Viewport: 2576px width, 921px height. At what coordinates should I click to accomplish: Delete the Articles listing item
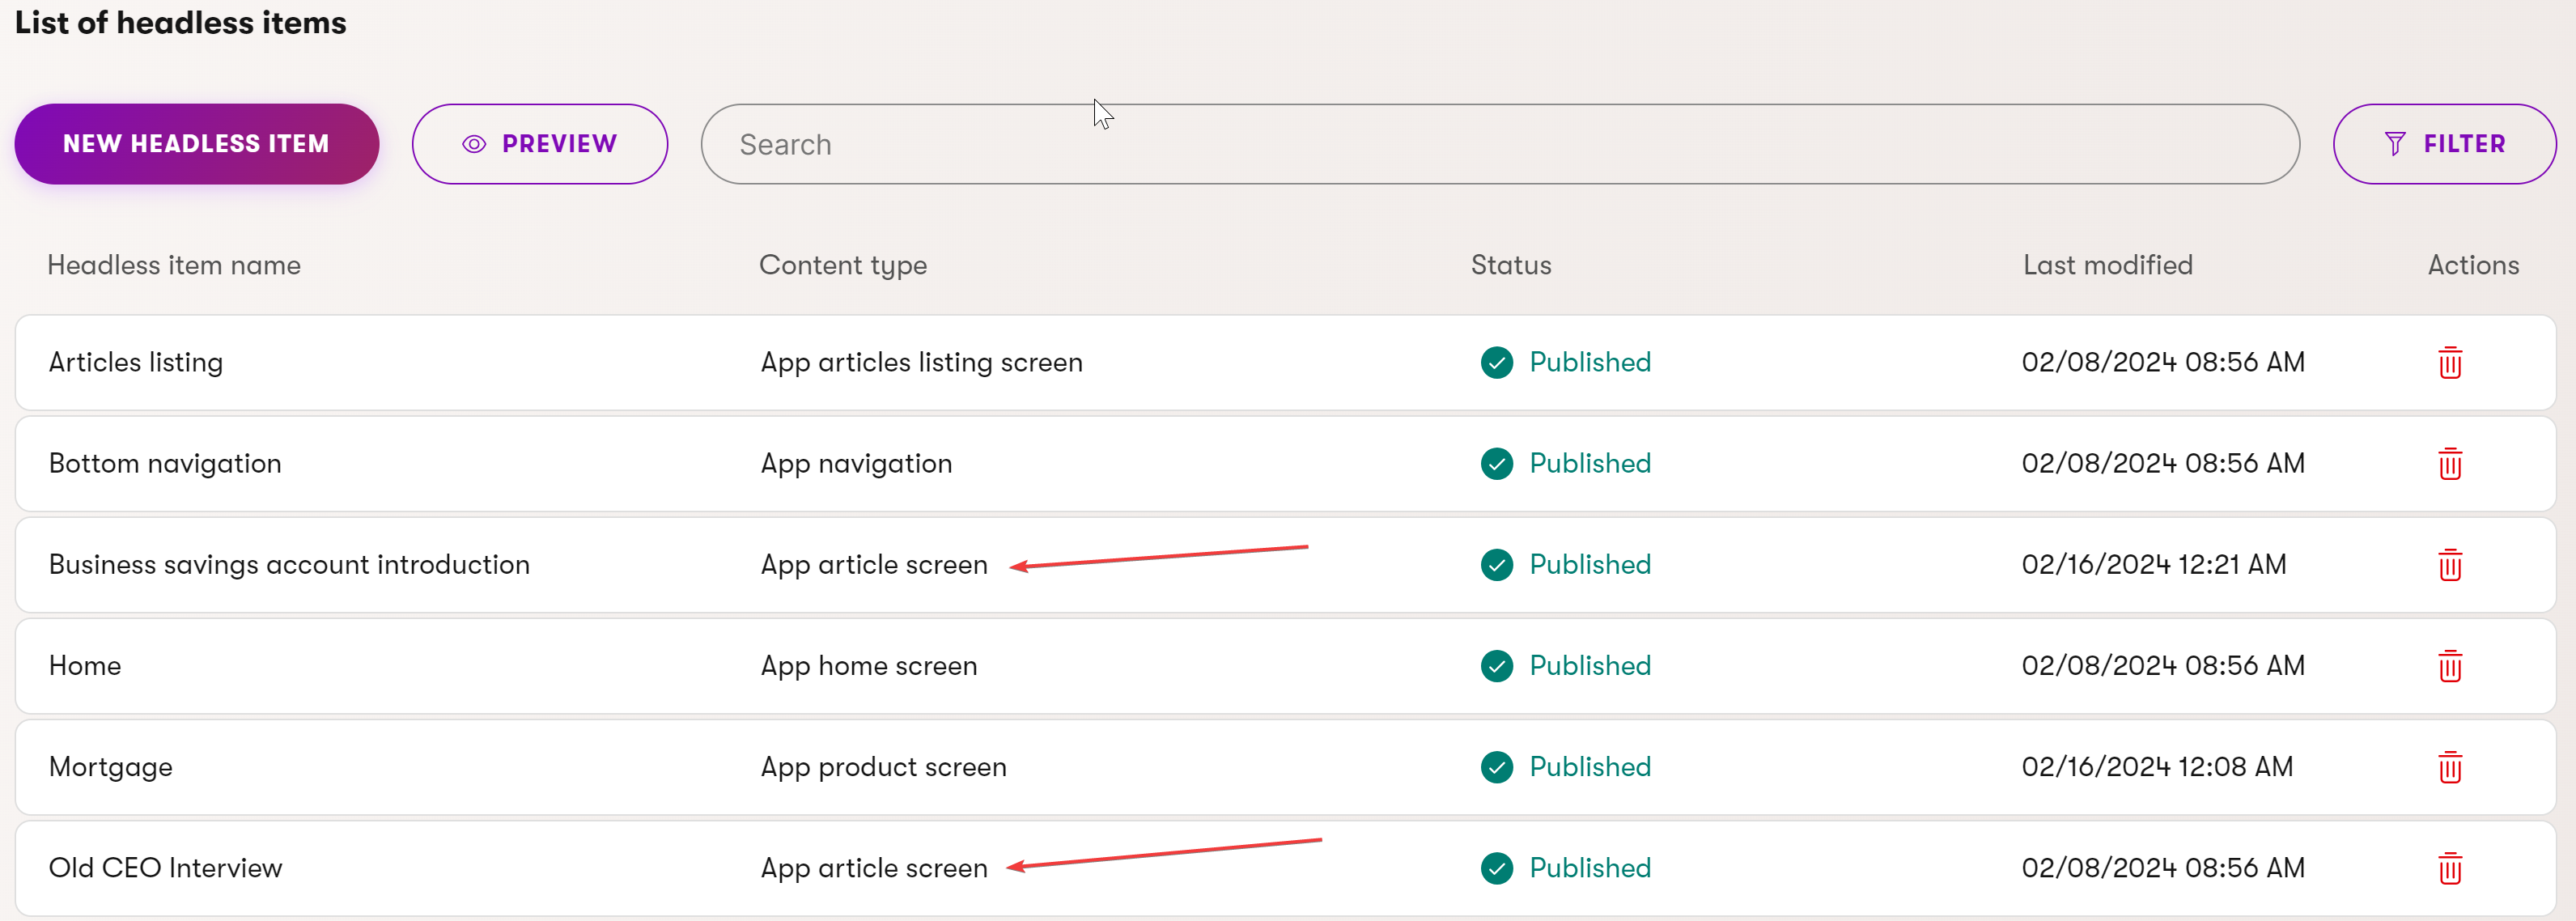pos(2449,362)
